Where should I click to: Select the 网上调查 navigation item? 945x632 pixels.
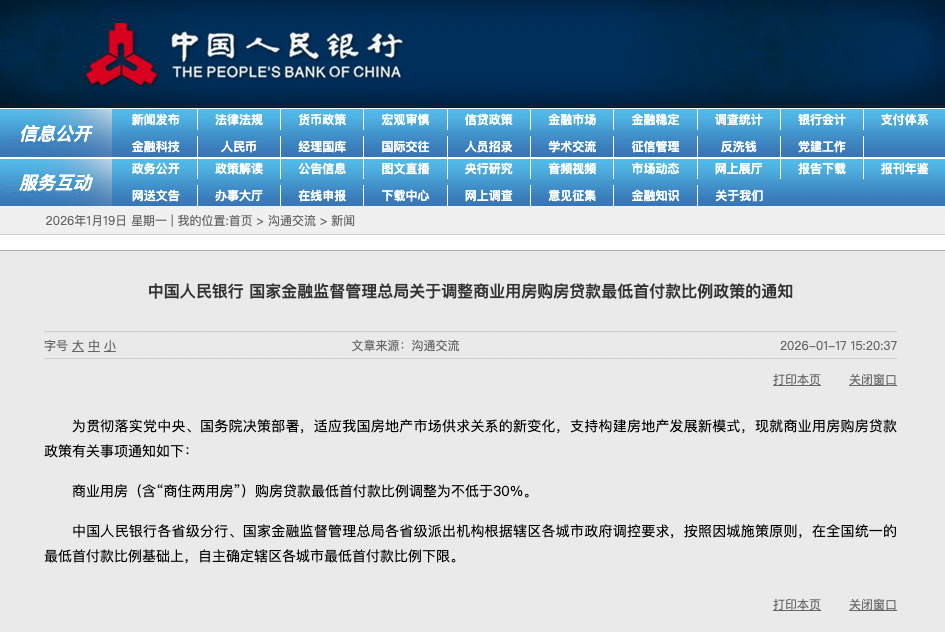489,195
